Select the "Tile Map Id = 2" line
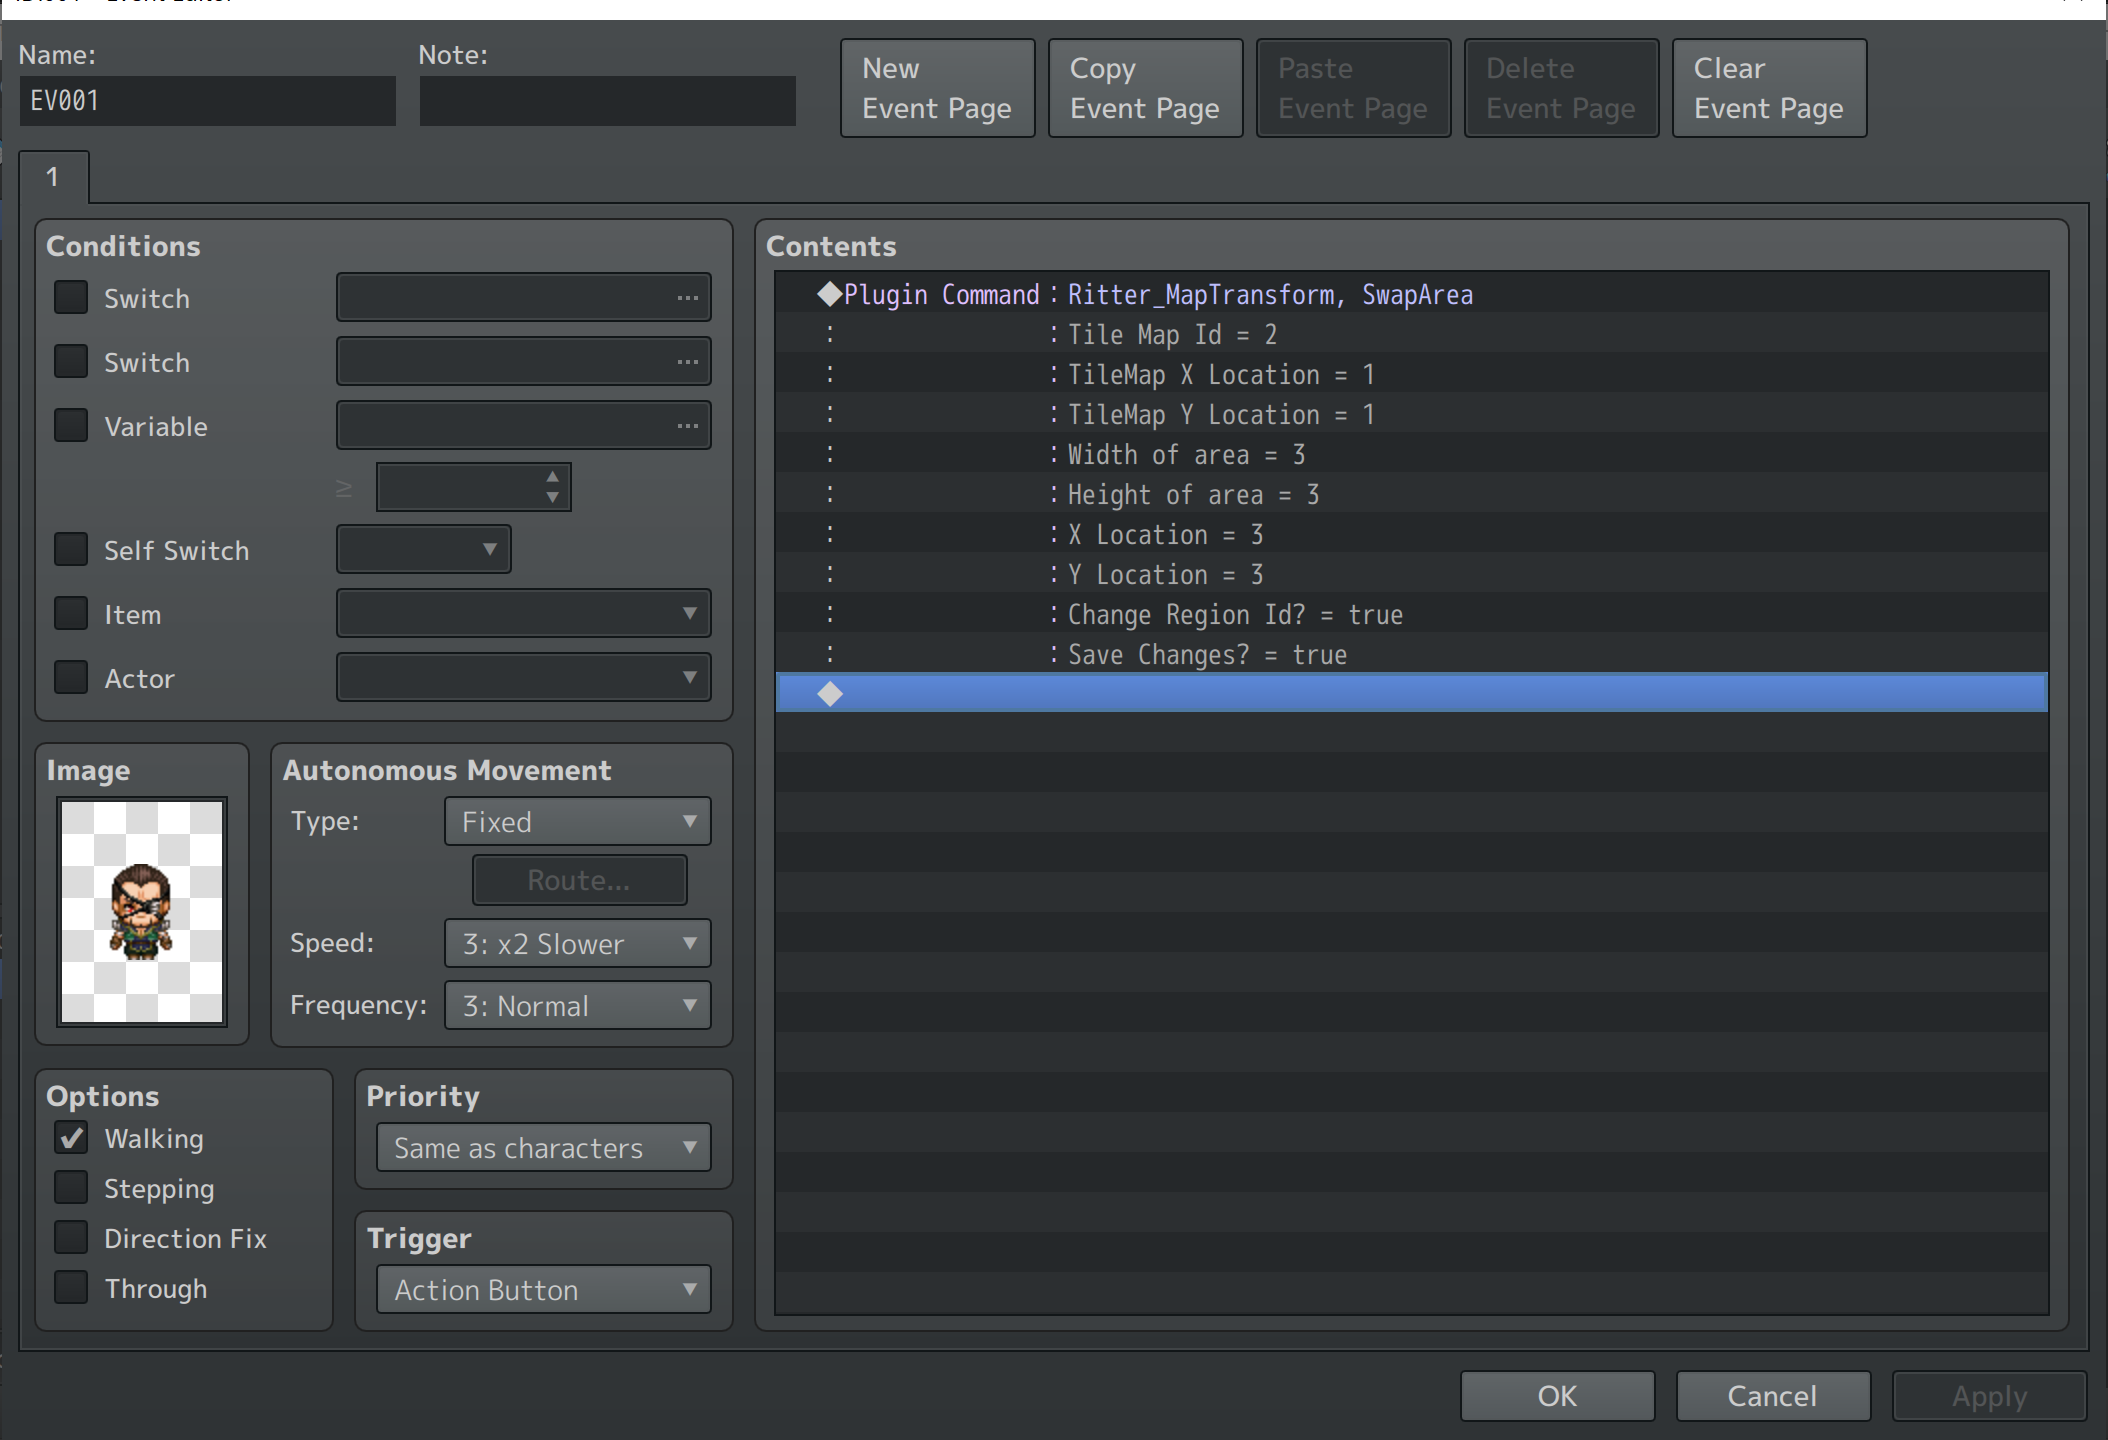Viewport: 2108px width, 1440px height. [x=1411, y=334]
